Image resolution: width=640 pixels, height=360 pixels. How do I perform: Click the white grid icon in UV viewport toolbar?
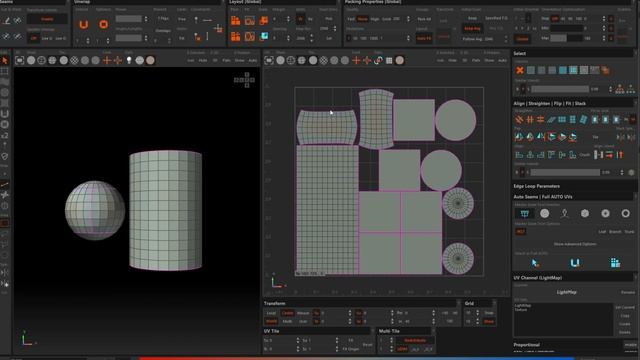click(x=389, y=60)
